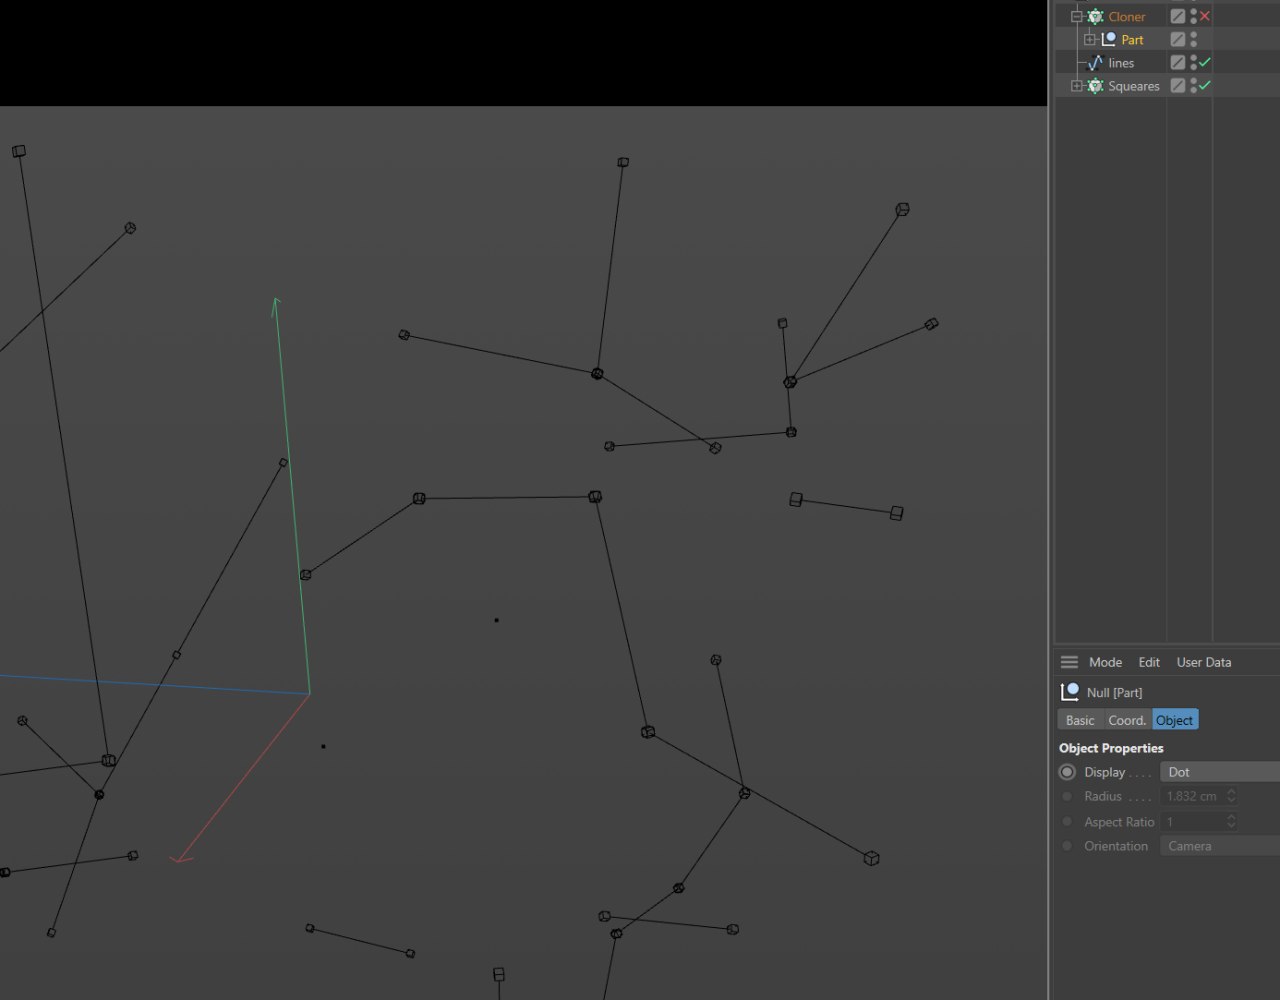Image resolution: width=1280 pixels, height=1000 pixels.
Task: Click the Radius parameter label
Action: [1103, 796]
